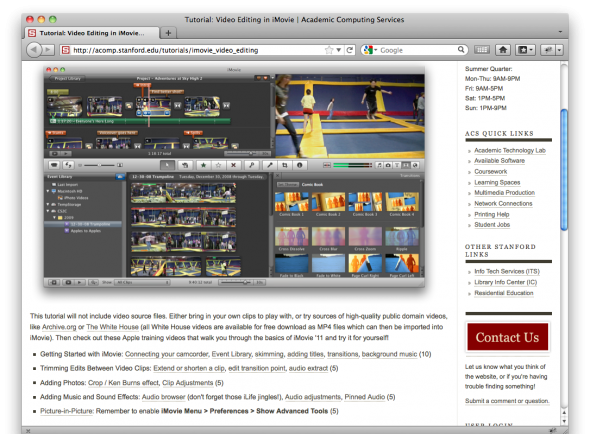Click the Reject X button in iMovie toolbar
Viewport: 590px width, 434px height.
[x=233, y=165]
